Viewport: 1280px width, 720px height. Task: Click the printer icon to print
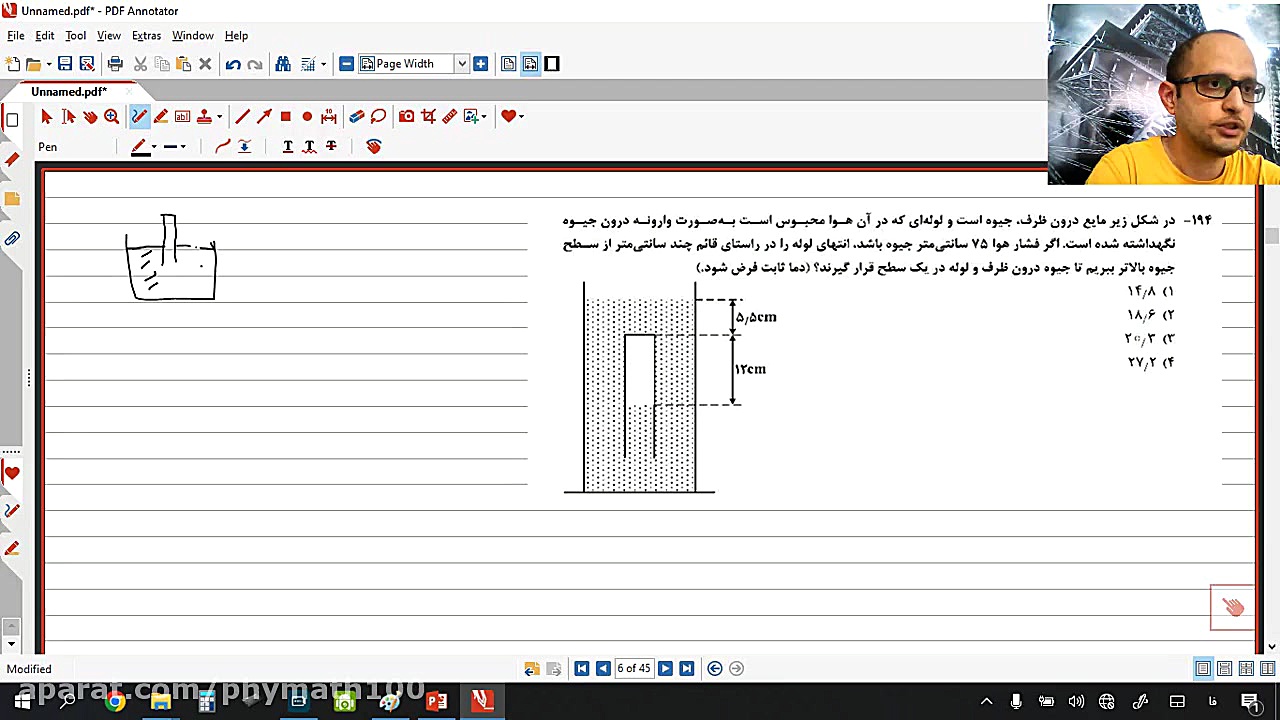pos(115,64)
